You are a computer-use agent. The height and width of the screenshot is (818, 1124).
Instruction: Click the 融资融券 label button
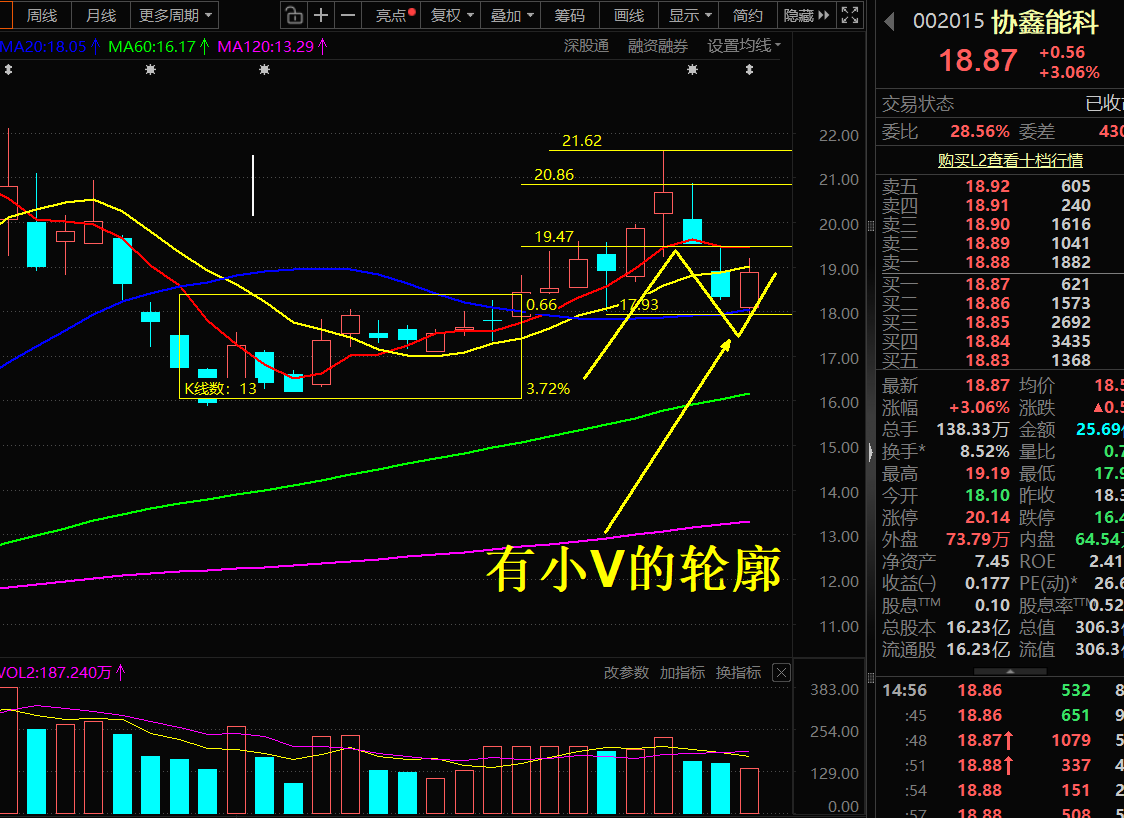[657, 46]
